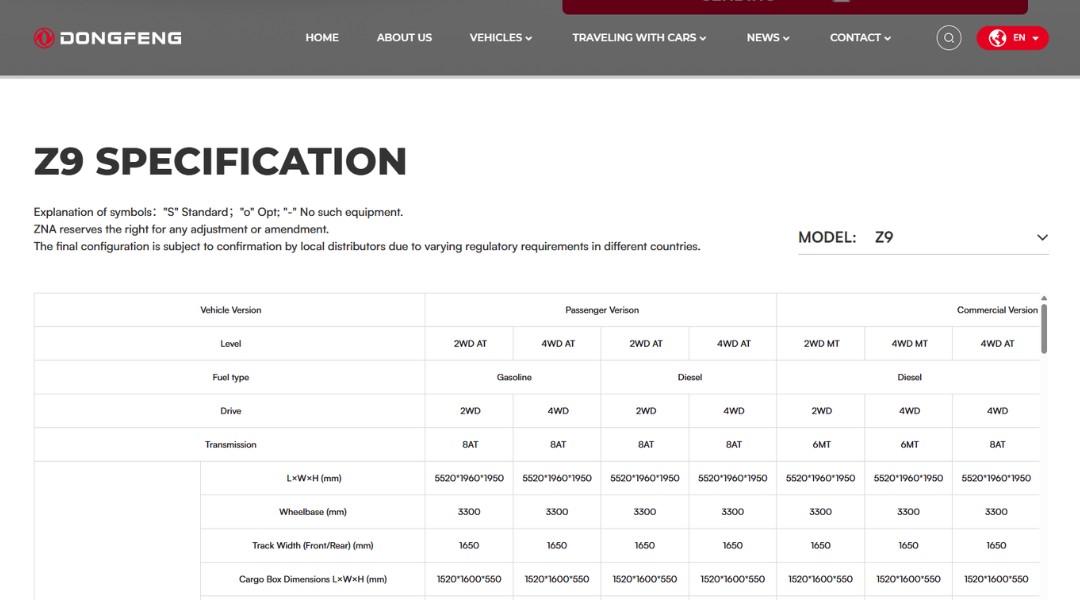Viewport: 1080px width, 600px height.
Task: Expand the News menu
Action: click(768, 38)
